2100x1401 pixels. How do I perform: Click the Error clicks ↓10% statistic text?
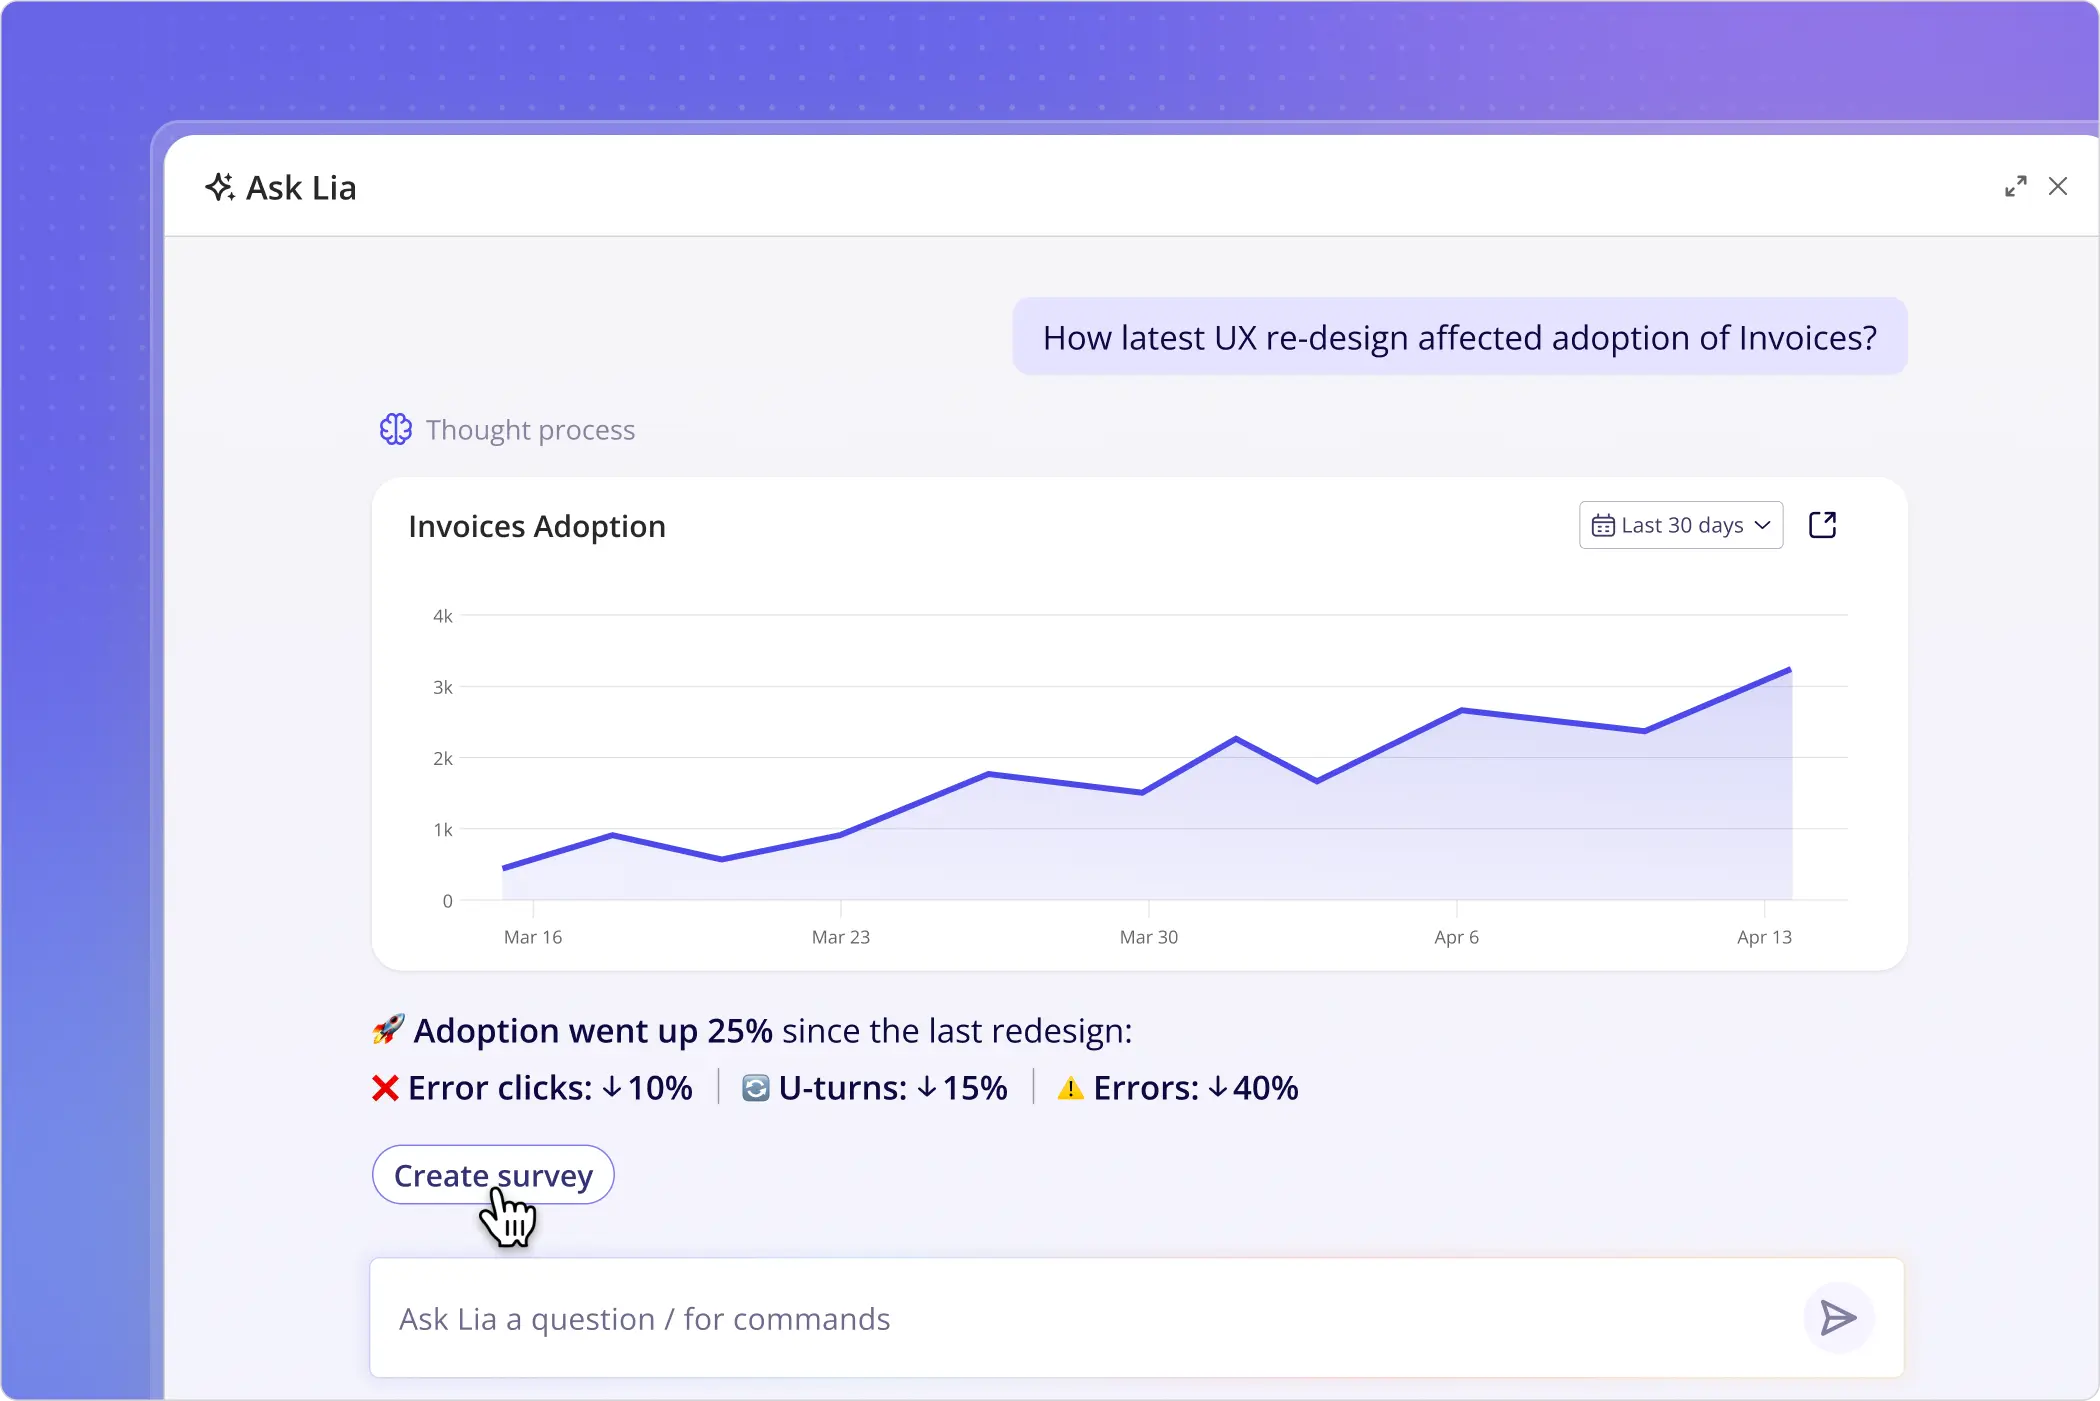pos(550,1088)
